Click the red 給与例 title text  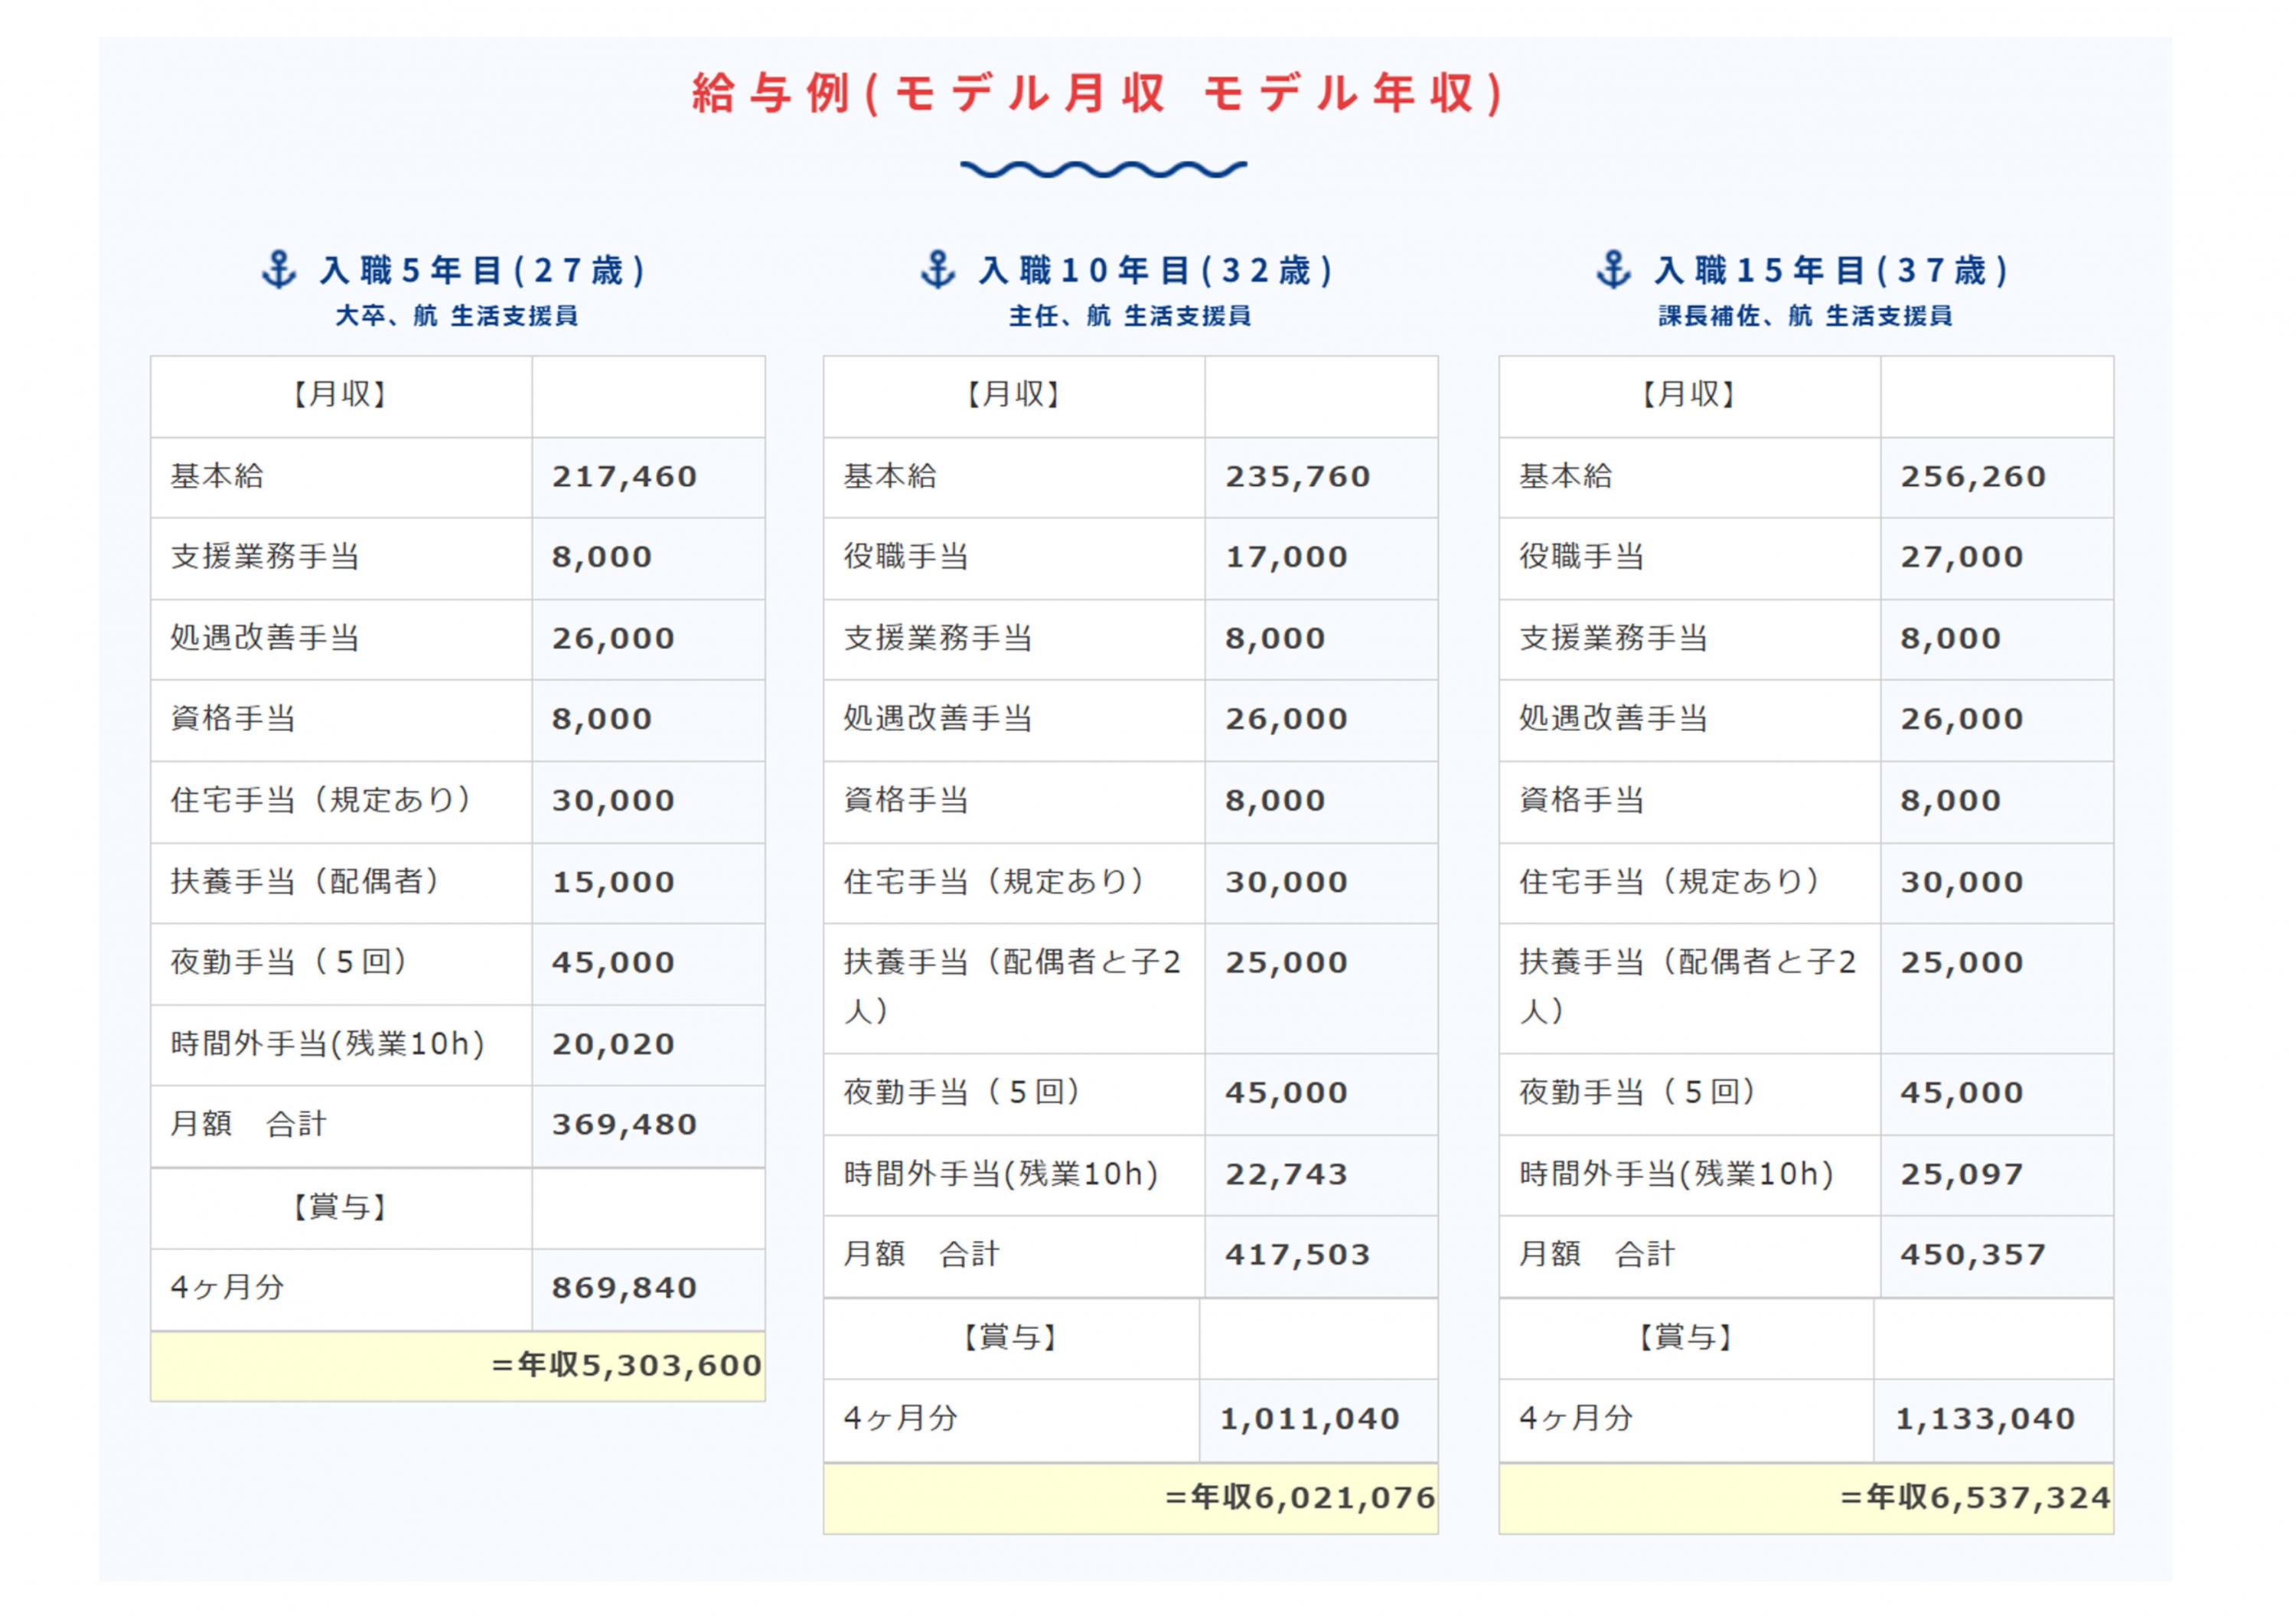tap(1100, 94)
